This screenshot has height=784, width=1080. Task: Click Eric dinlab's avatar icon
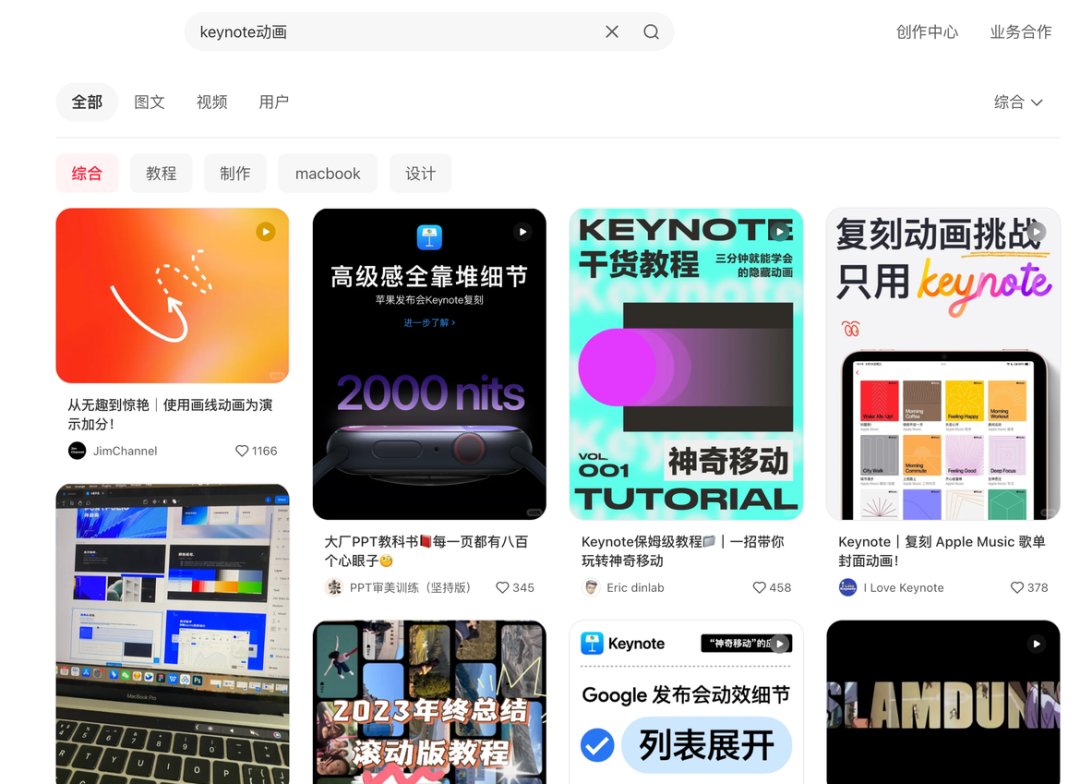pos(591,587)
